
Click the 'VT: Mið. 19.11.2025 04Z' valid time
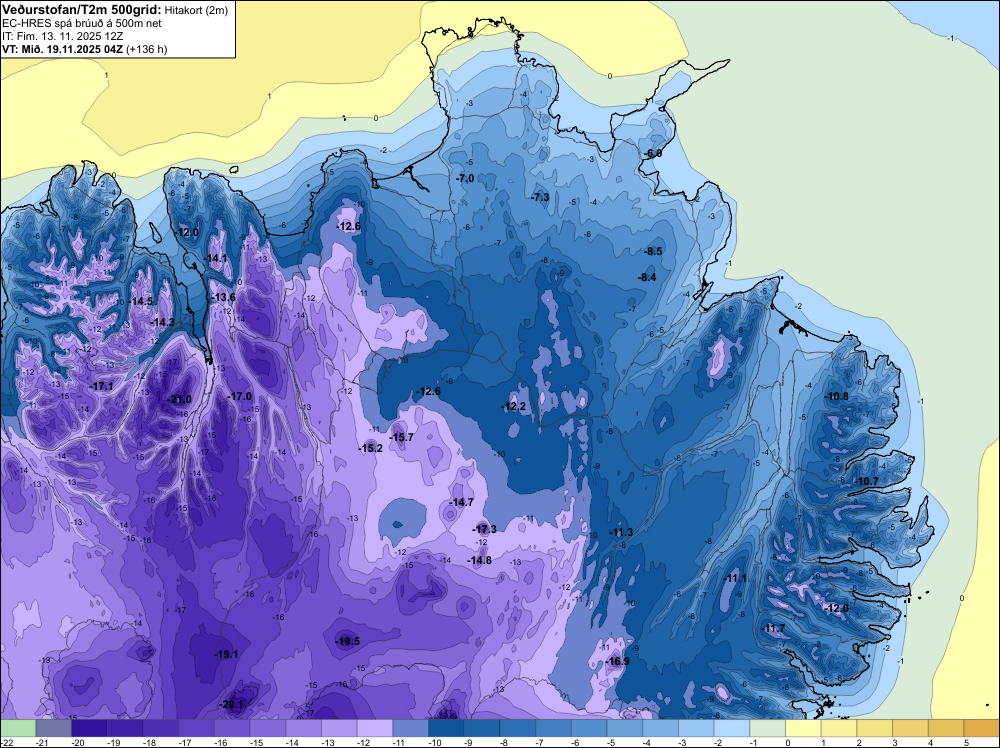62,49
